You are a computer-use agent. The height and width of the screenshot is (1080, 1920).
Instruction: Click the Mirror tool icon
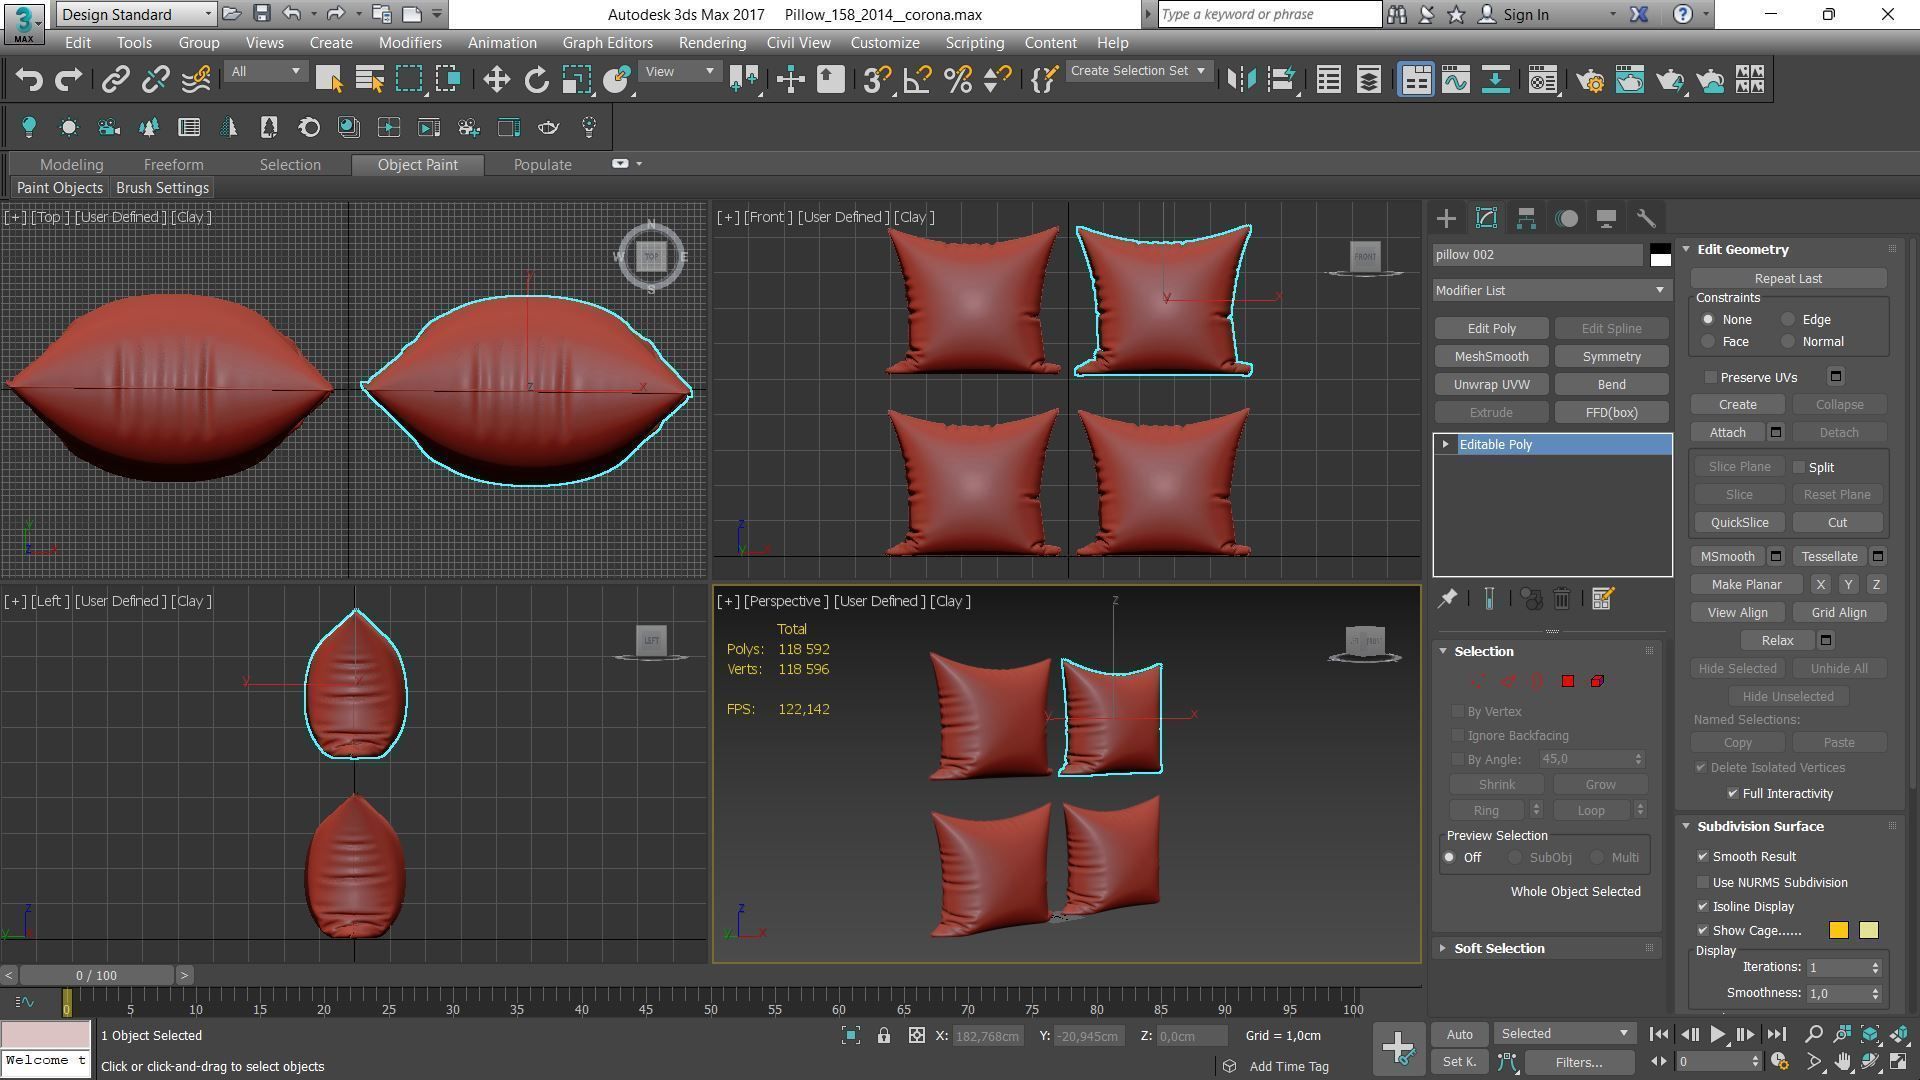(1241, 80)
